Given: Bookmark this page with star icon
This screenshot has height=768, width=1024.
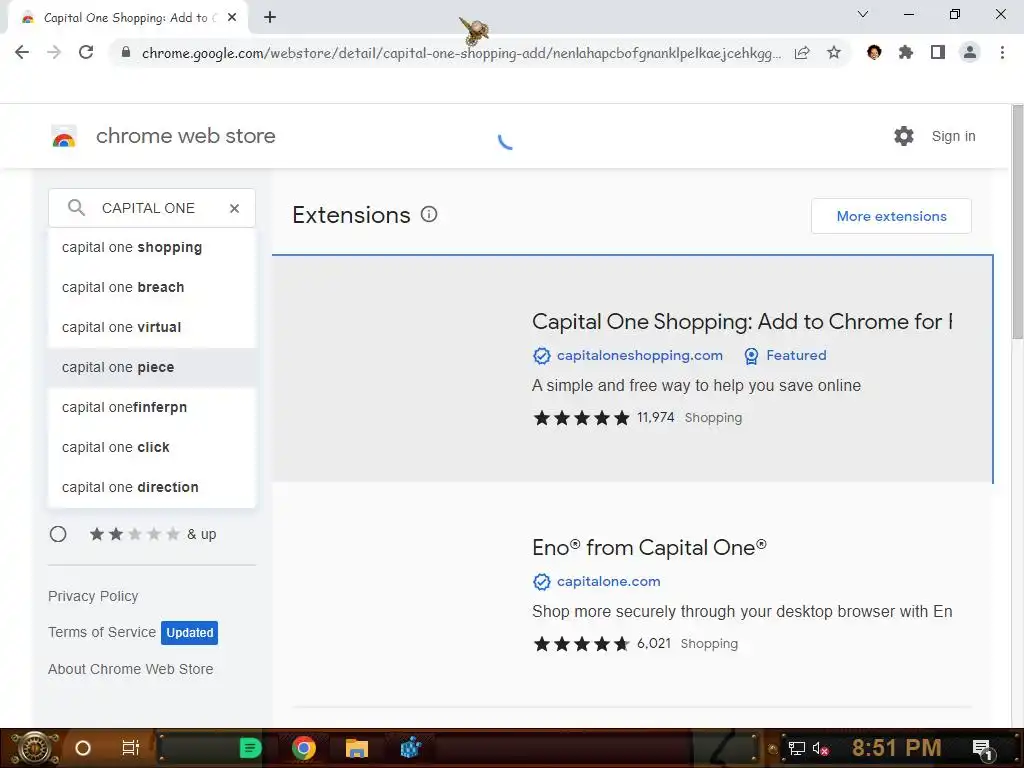Looking at the screenshot, I should pos(834,52).
